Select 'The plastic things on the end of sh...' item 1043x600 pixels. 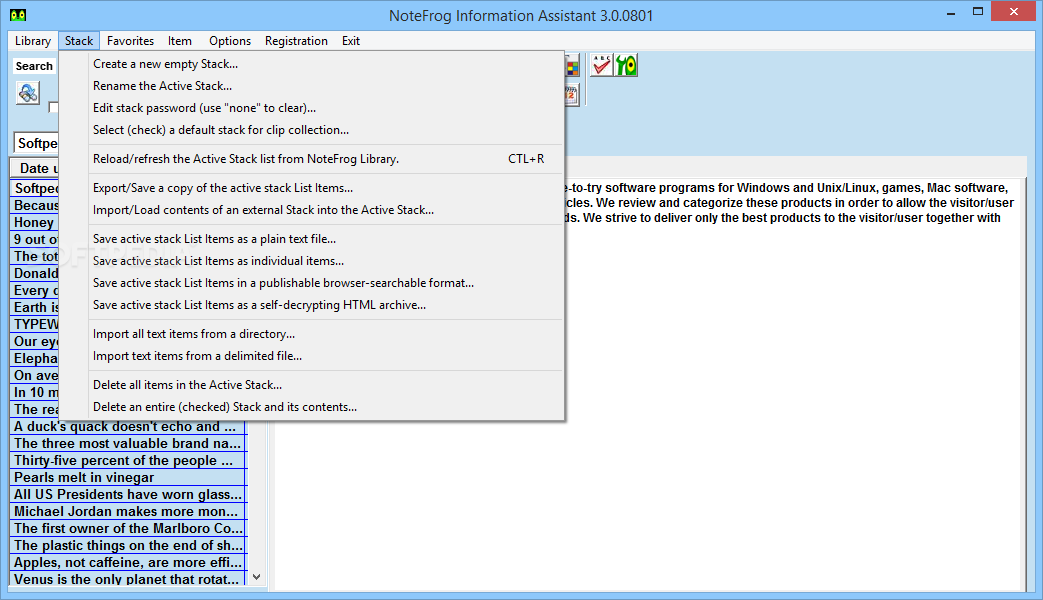128,545
